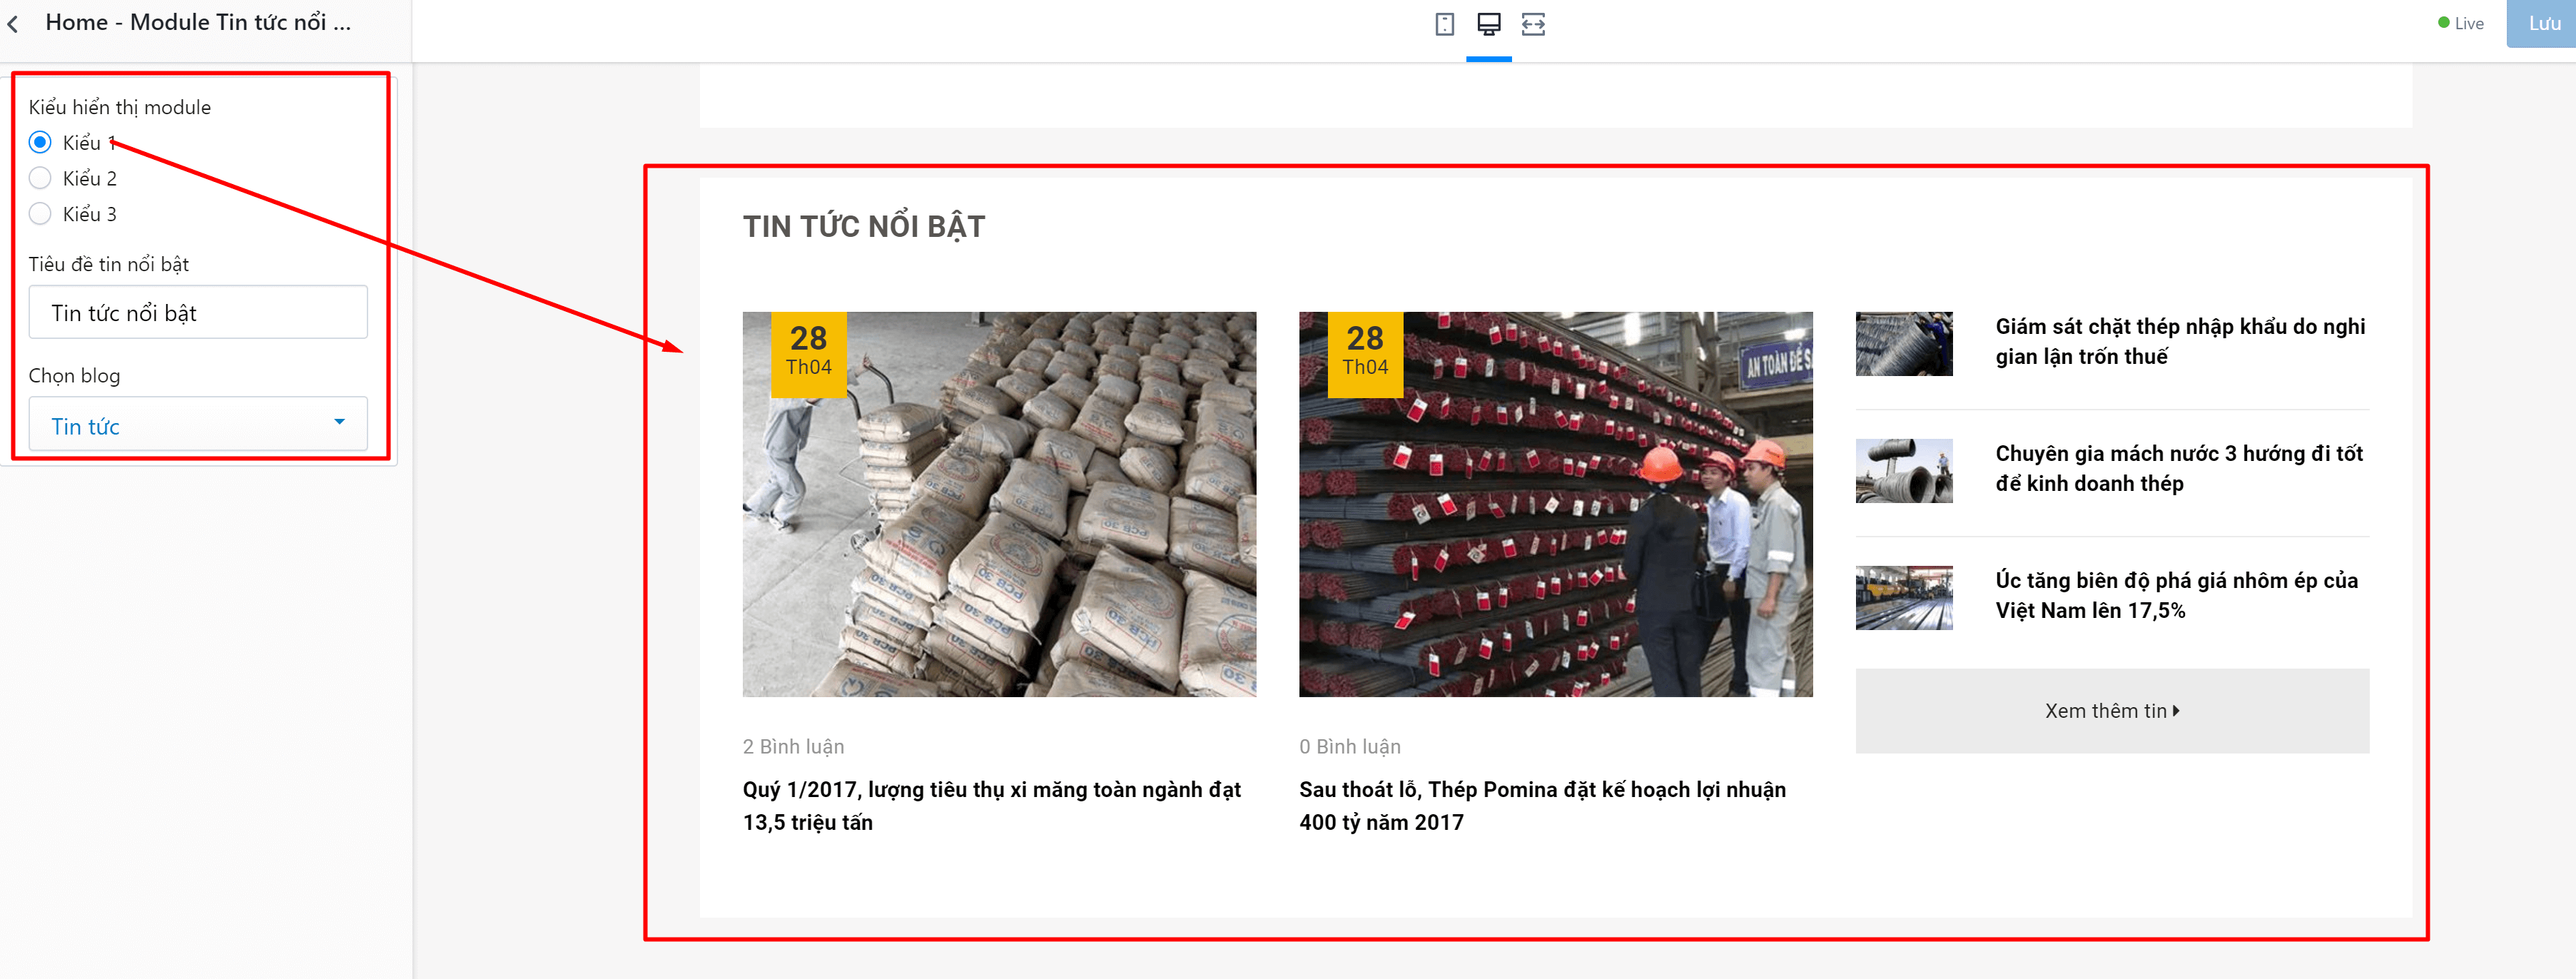Open Home - Module Tin tức nổi header

[198, 23]
